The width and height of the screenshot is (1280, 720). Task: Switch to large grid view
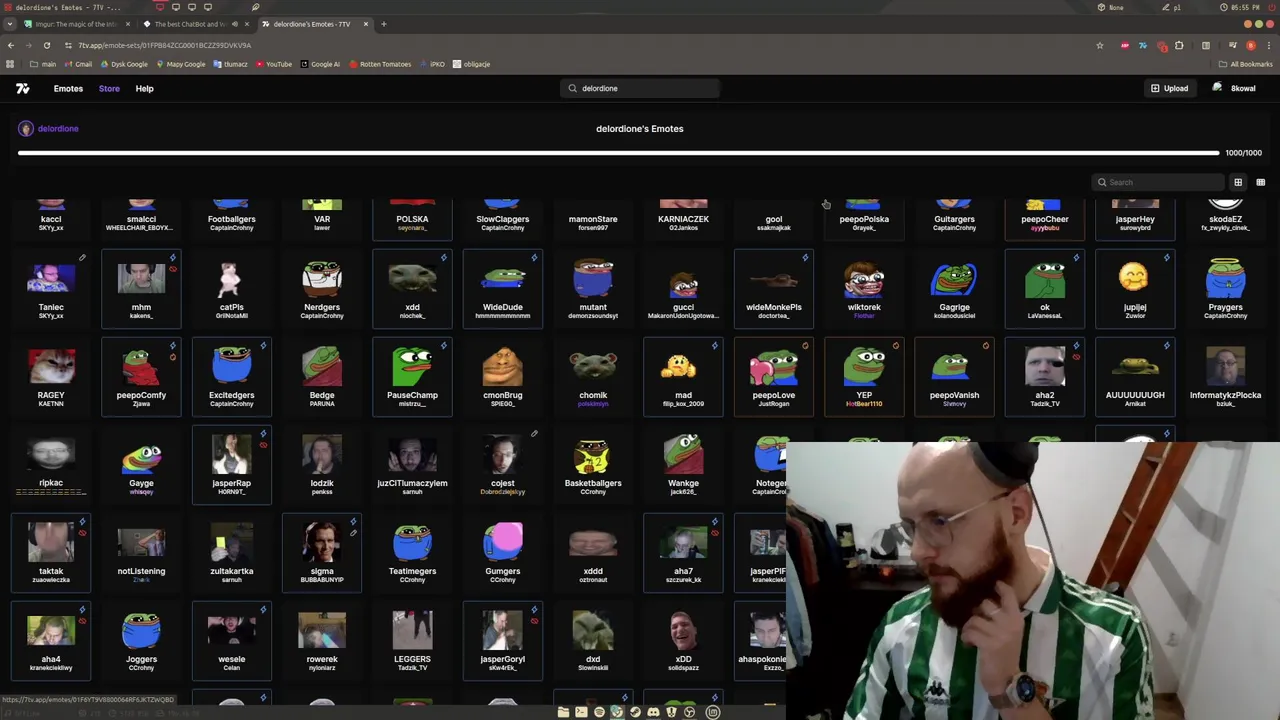pyautogui.click(x=1238, y=182)
